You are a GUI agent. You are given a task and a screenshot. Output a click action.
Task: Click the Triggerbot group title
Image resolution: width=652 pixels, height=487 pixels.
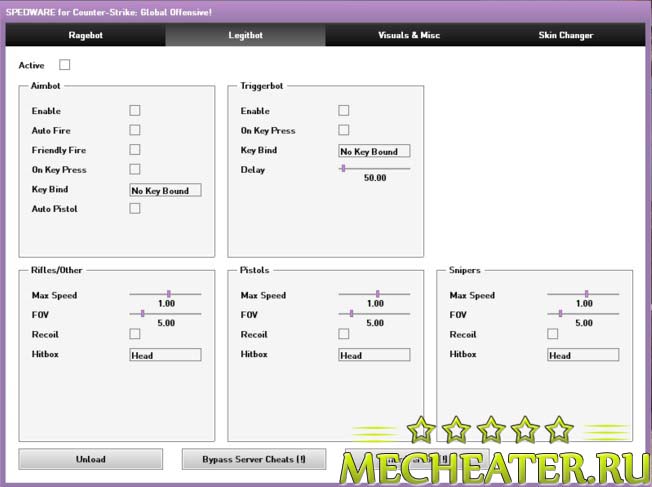click(x=262, y=86)
